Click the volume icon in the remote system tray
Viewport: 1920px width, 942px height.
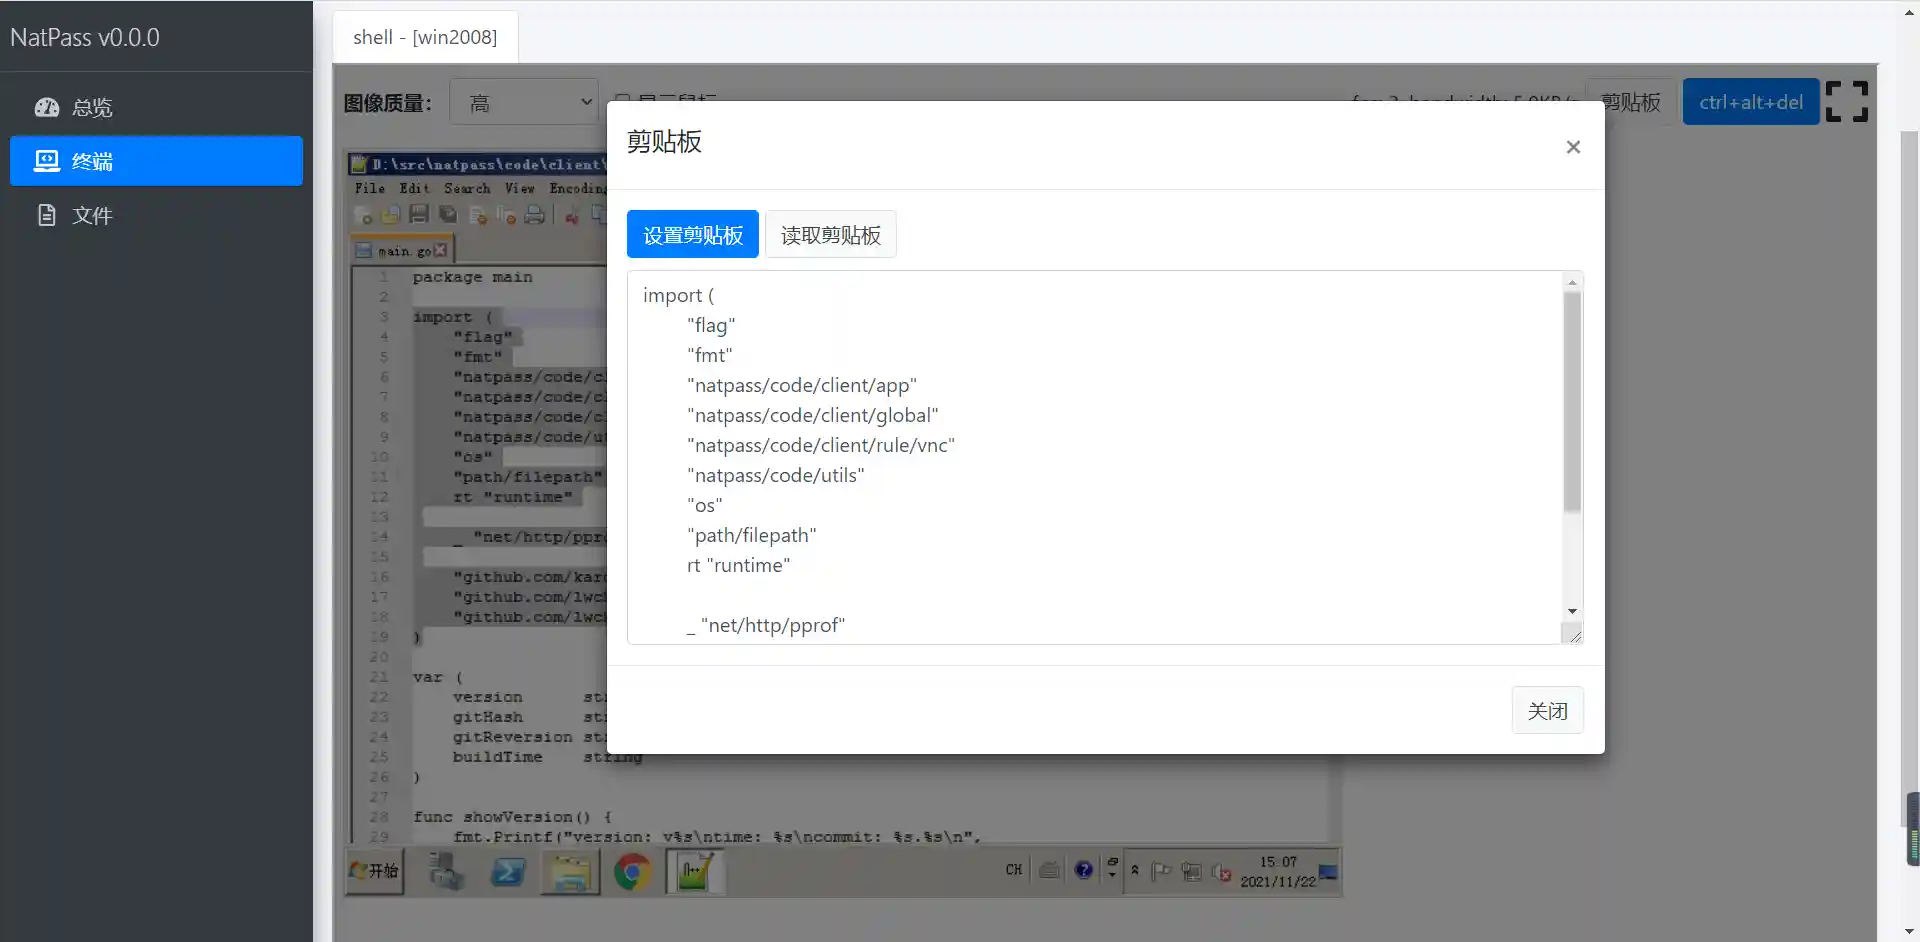pyautogui.click(x=1221, y=872)
